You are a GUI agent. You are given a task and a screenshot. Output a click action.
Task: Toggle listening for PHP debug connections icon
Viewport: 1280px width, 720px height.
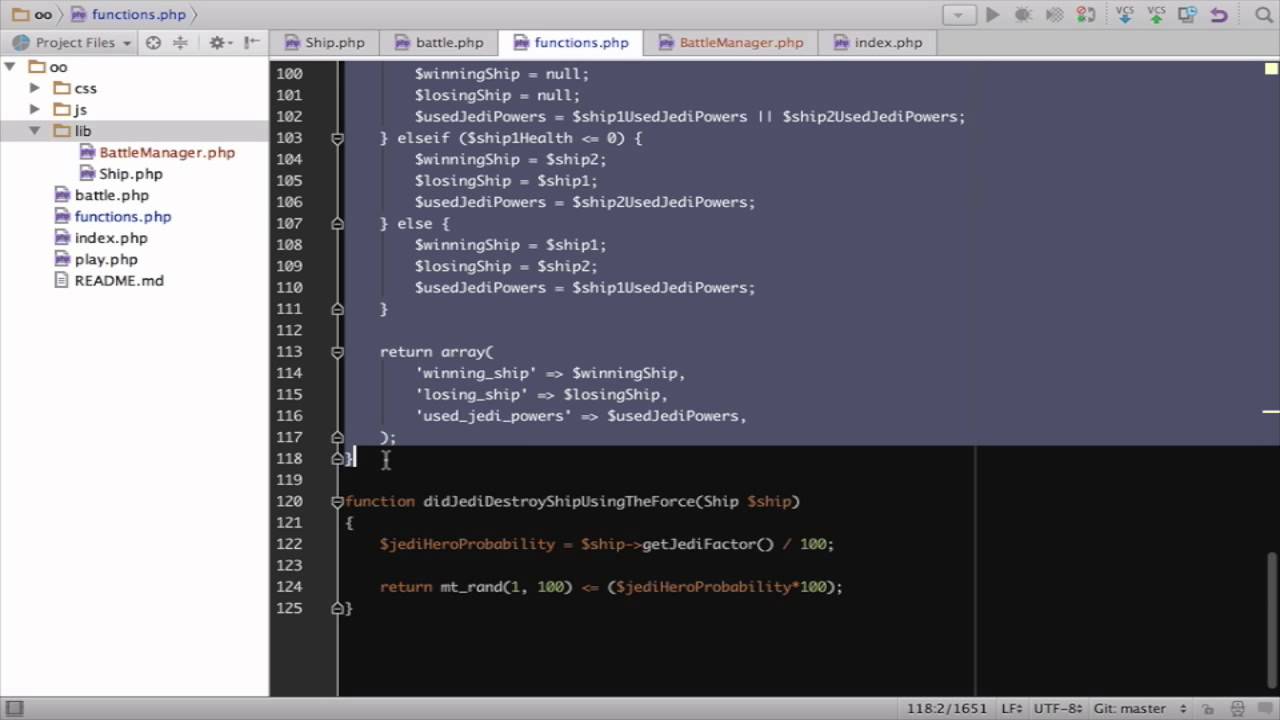point(1086,15)
